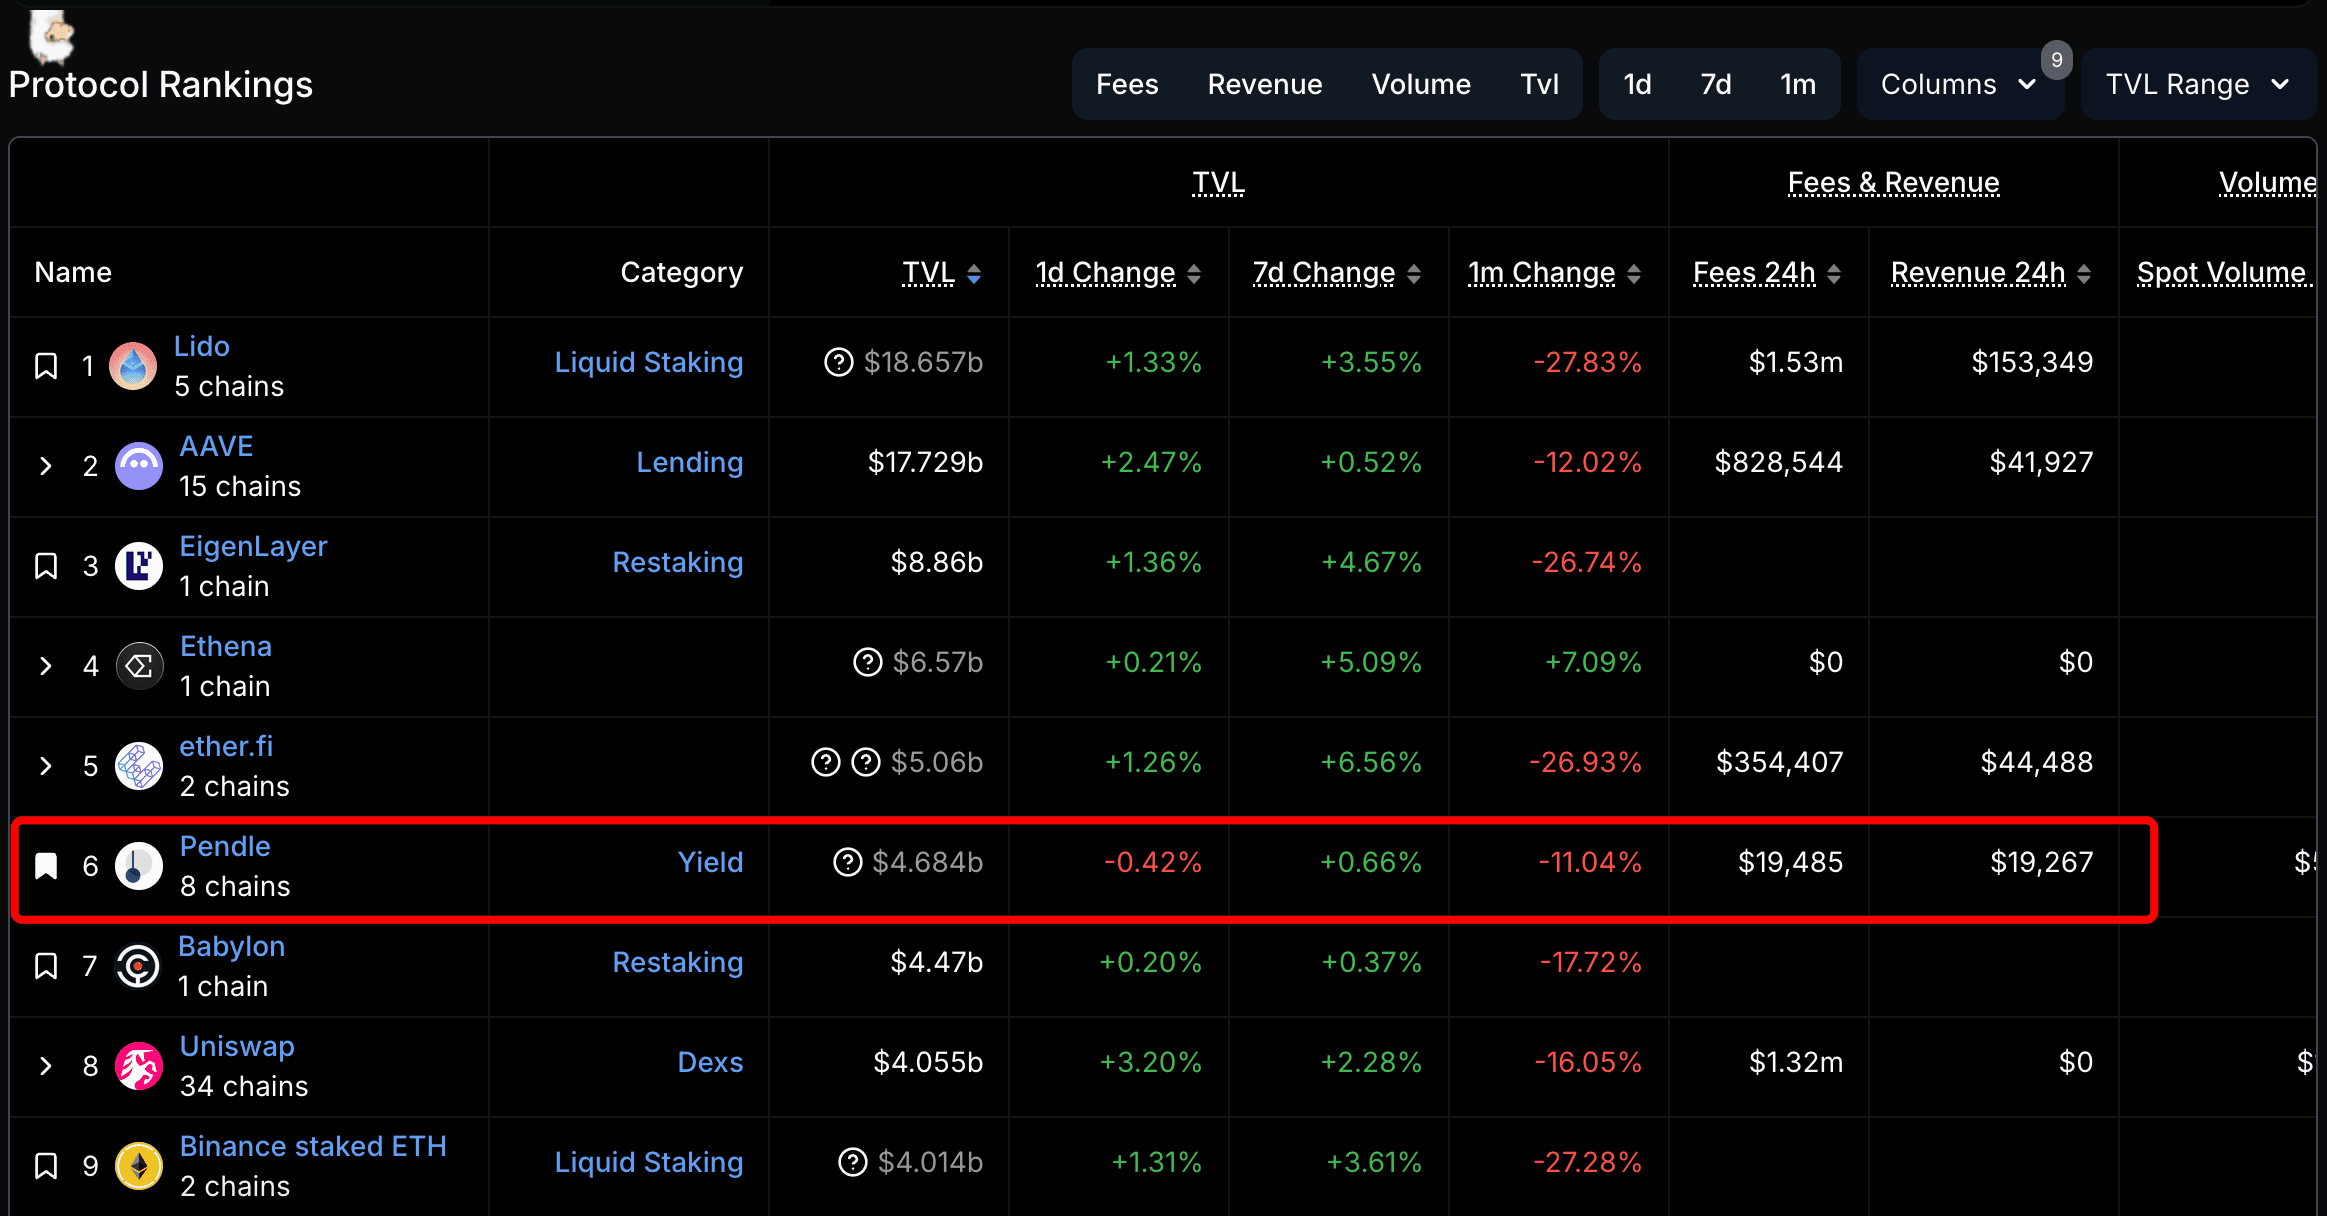Sort by Revenue 24h using sort arrows
Viewport: 2327px width, 1216px height.
click(2084, 273)
